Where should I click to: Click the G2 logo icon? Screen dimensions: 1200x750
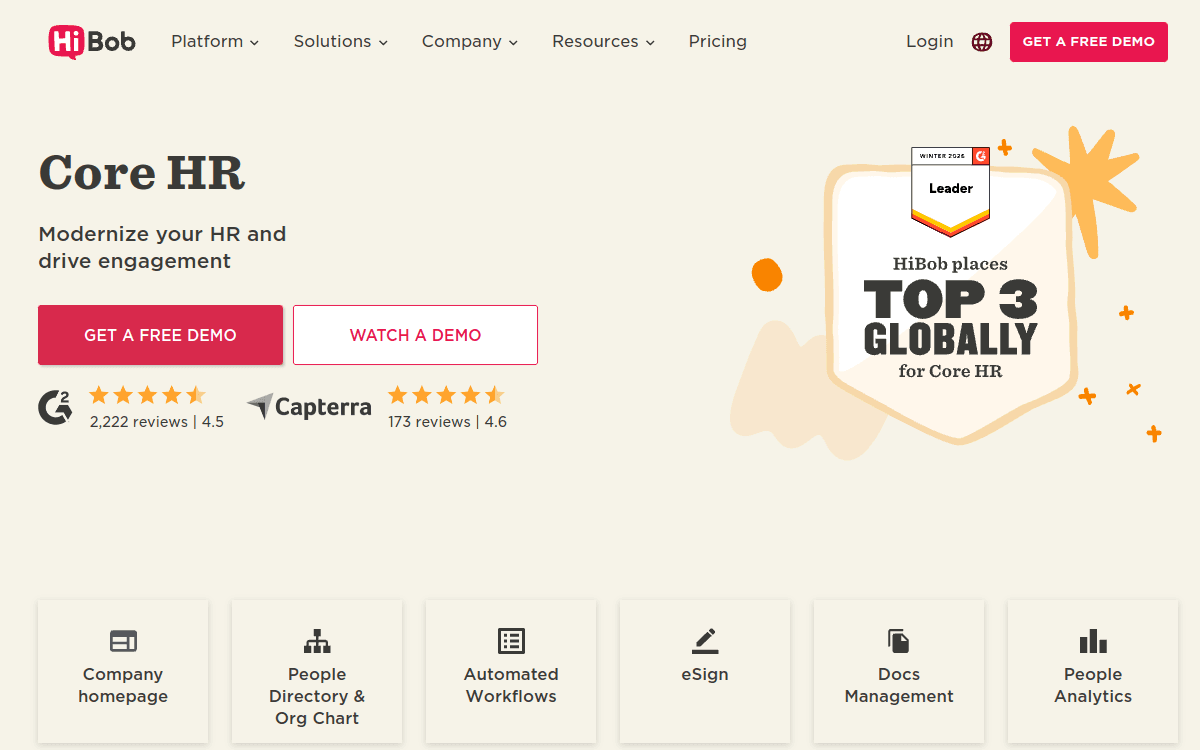click(55, 407)
